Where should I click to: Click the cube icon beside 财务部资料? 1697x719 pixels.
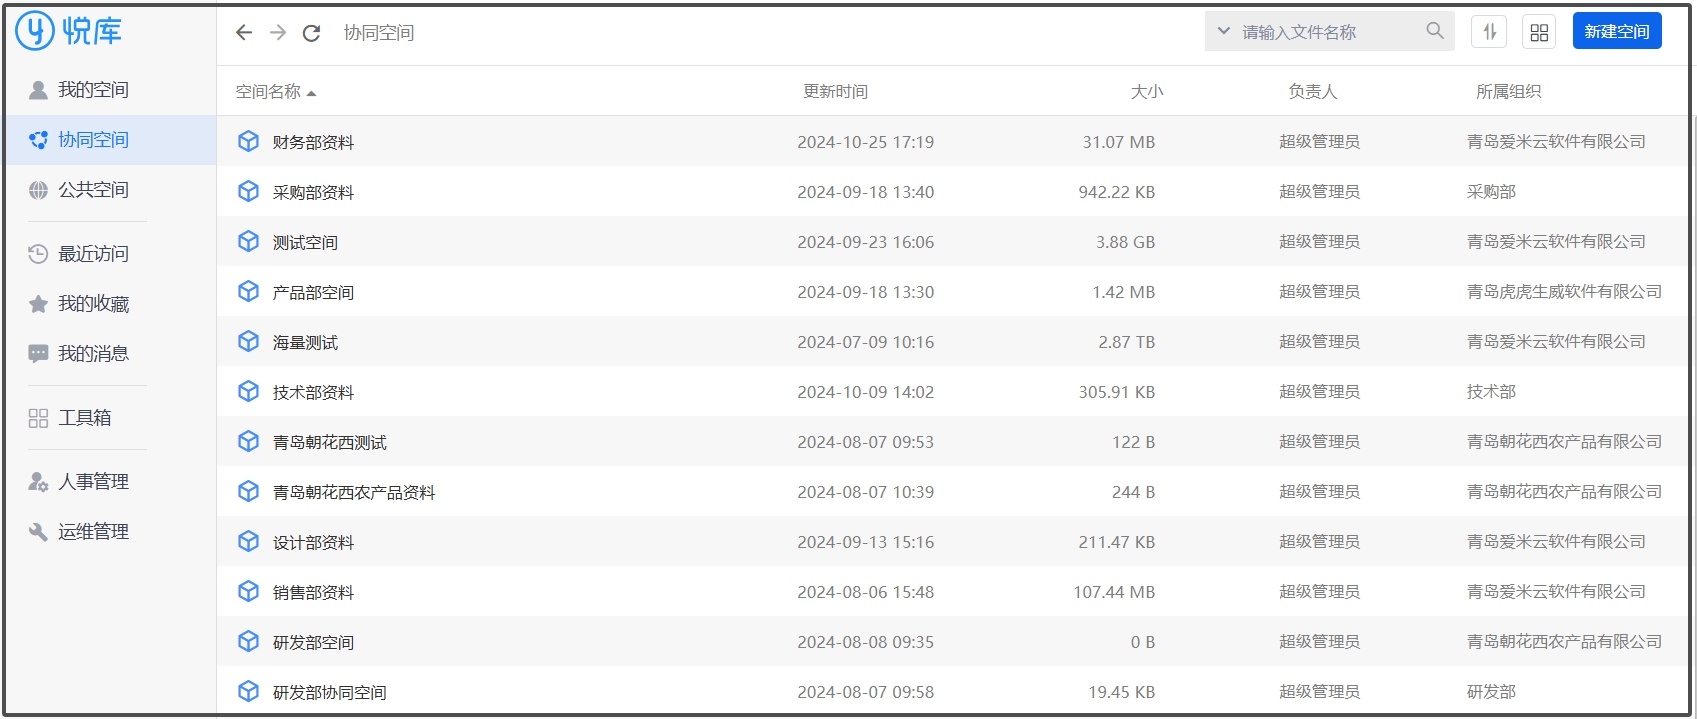tap(248, 142)
